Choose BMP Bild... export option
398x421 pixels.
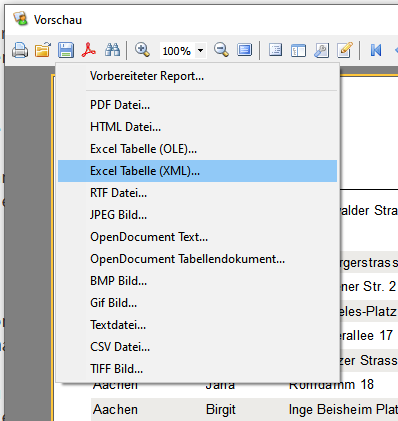(x=197, y=281)
